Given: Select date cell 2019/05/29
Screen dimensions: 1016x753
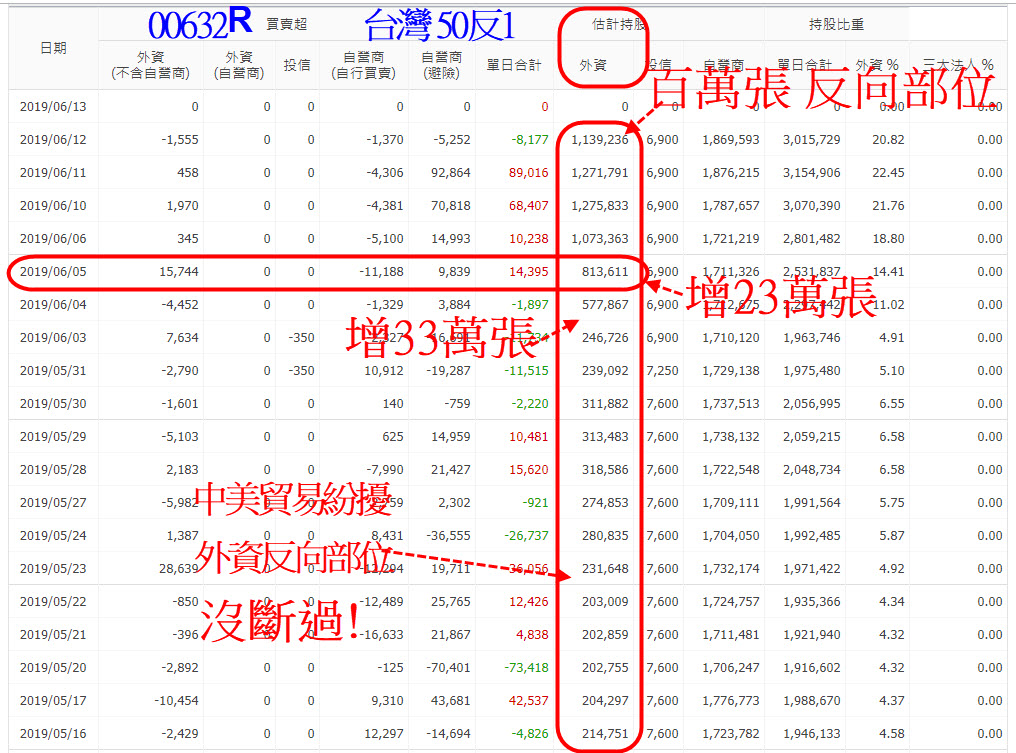Looking at the screenshot, I should pos(53,437).
